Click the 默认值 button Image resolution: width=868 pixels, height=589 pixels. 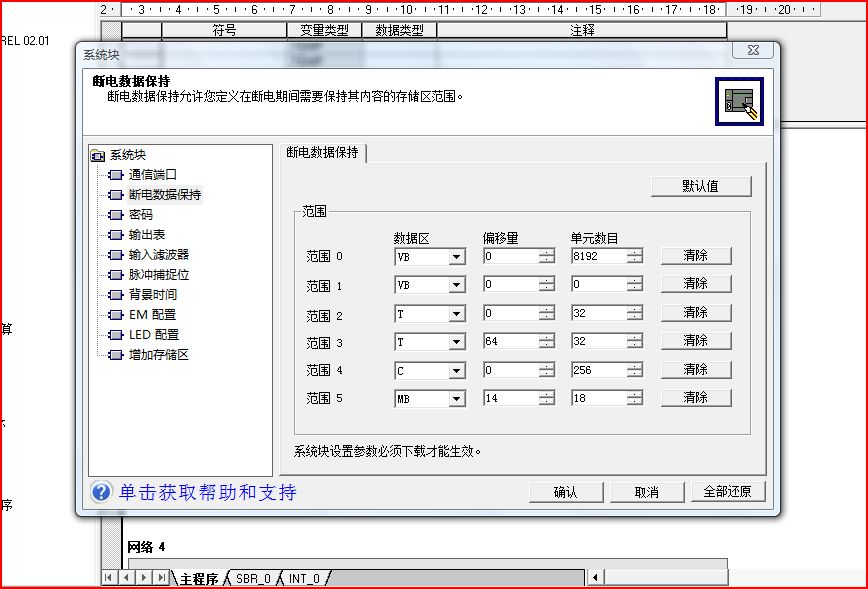pyautogui.click(x=700, y=186)
